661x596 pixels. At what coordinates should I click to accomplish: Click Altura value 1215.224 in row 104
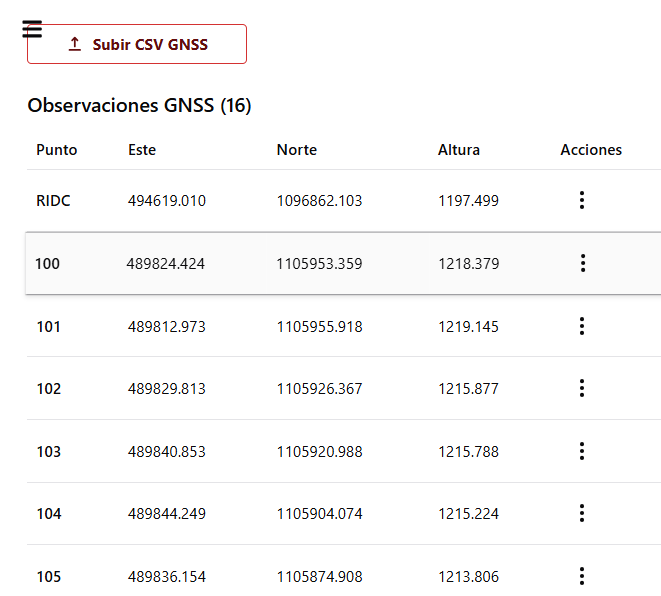[468, 514]
